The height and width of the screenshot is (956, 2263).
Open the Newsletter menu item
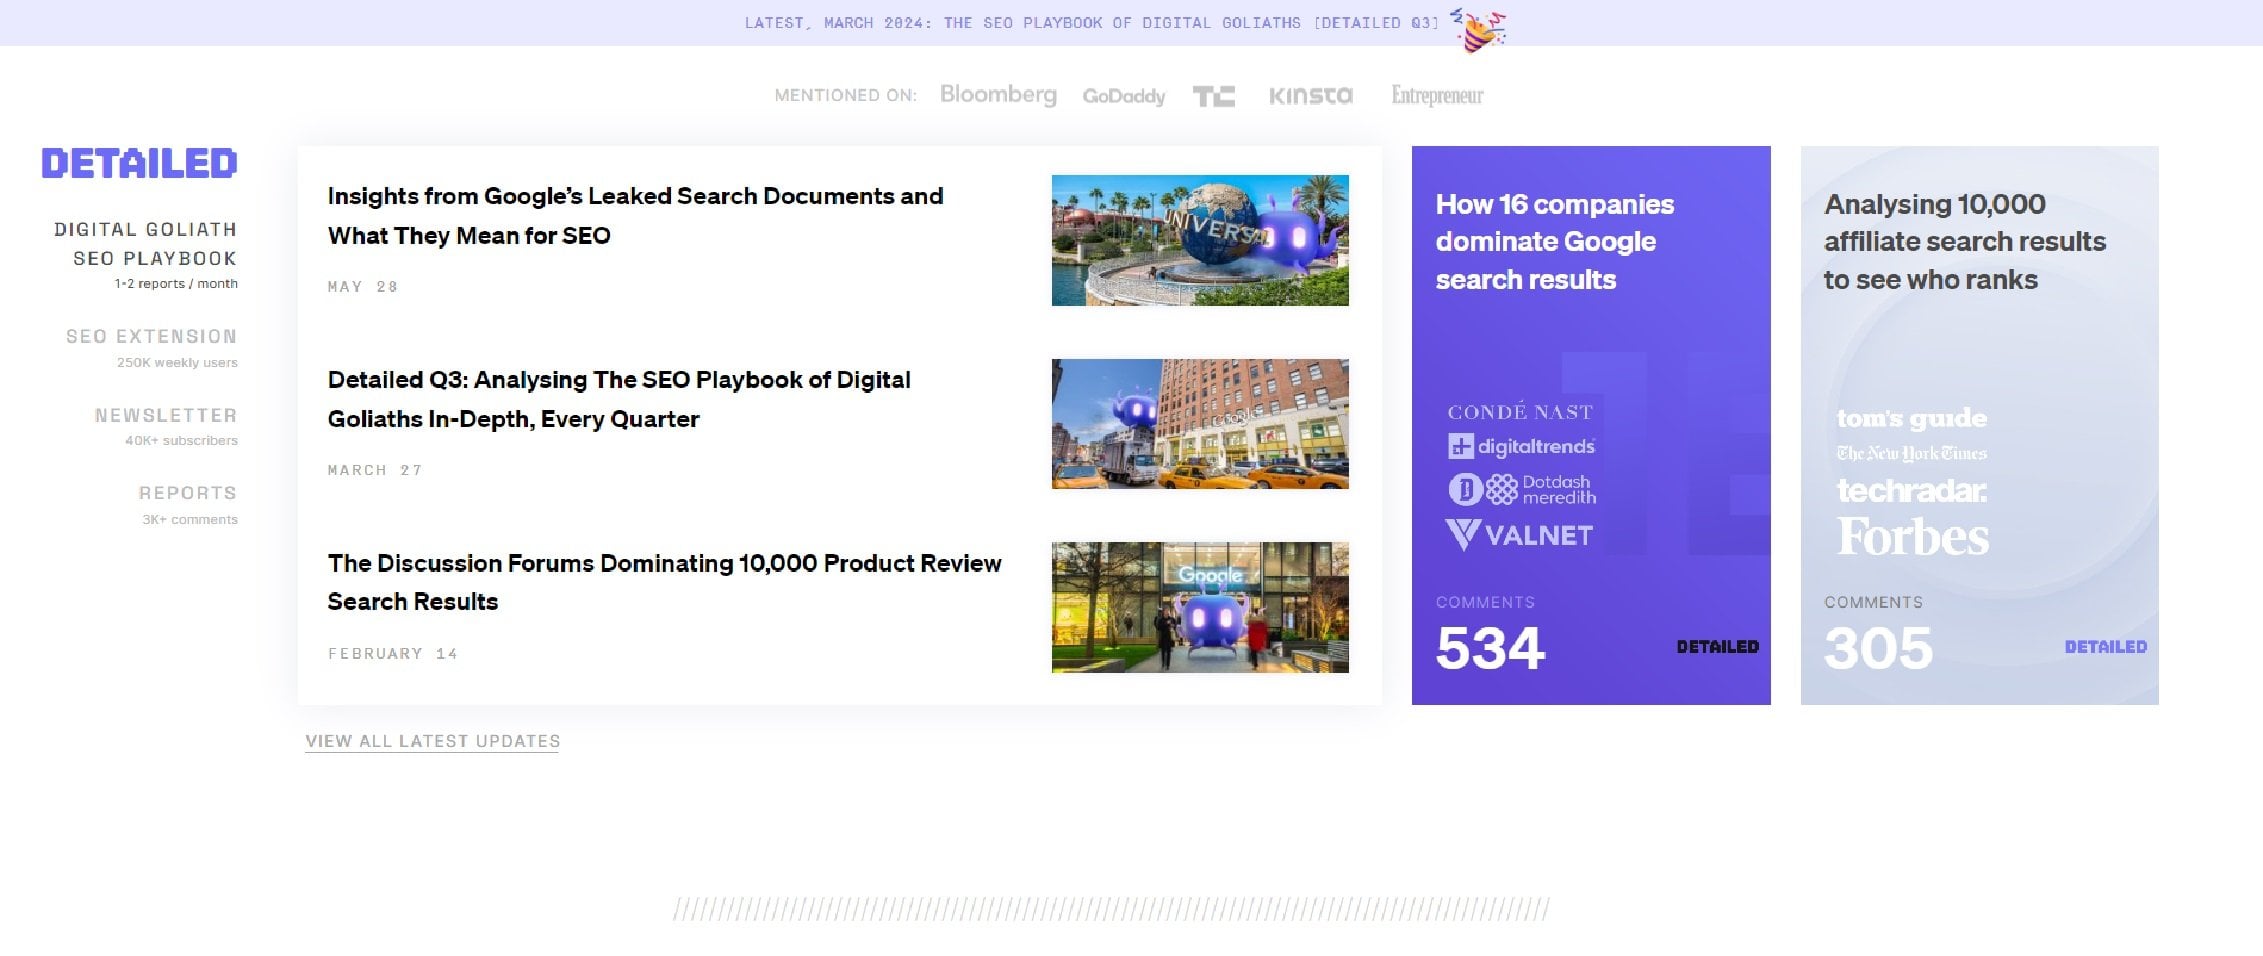[166, 415]
